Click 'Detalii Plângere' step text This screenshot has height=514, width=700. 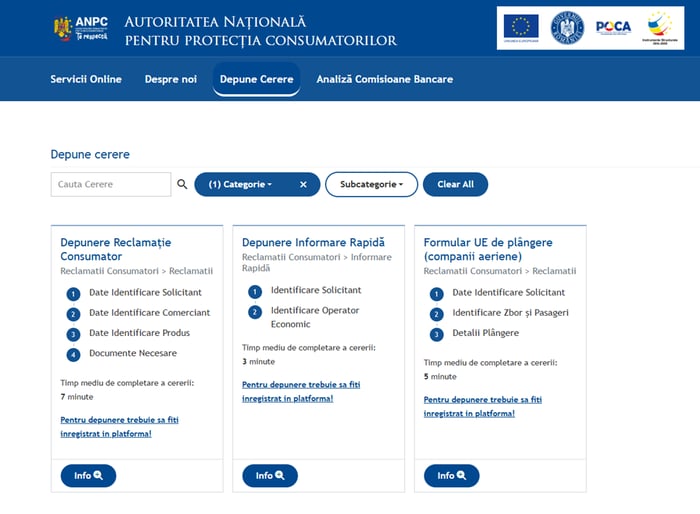pos(486,333)
